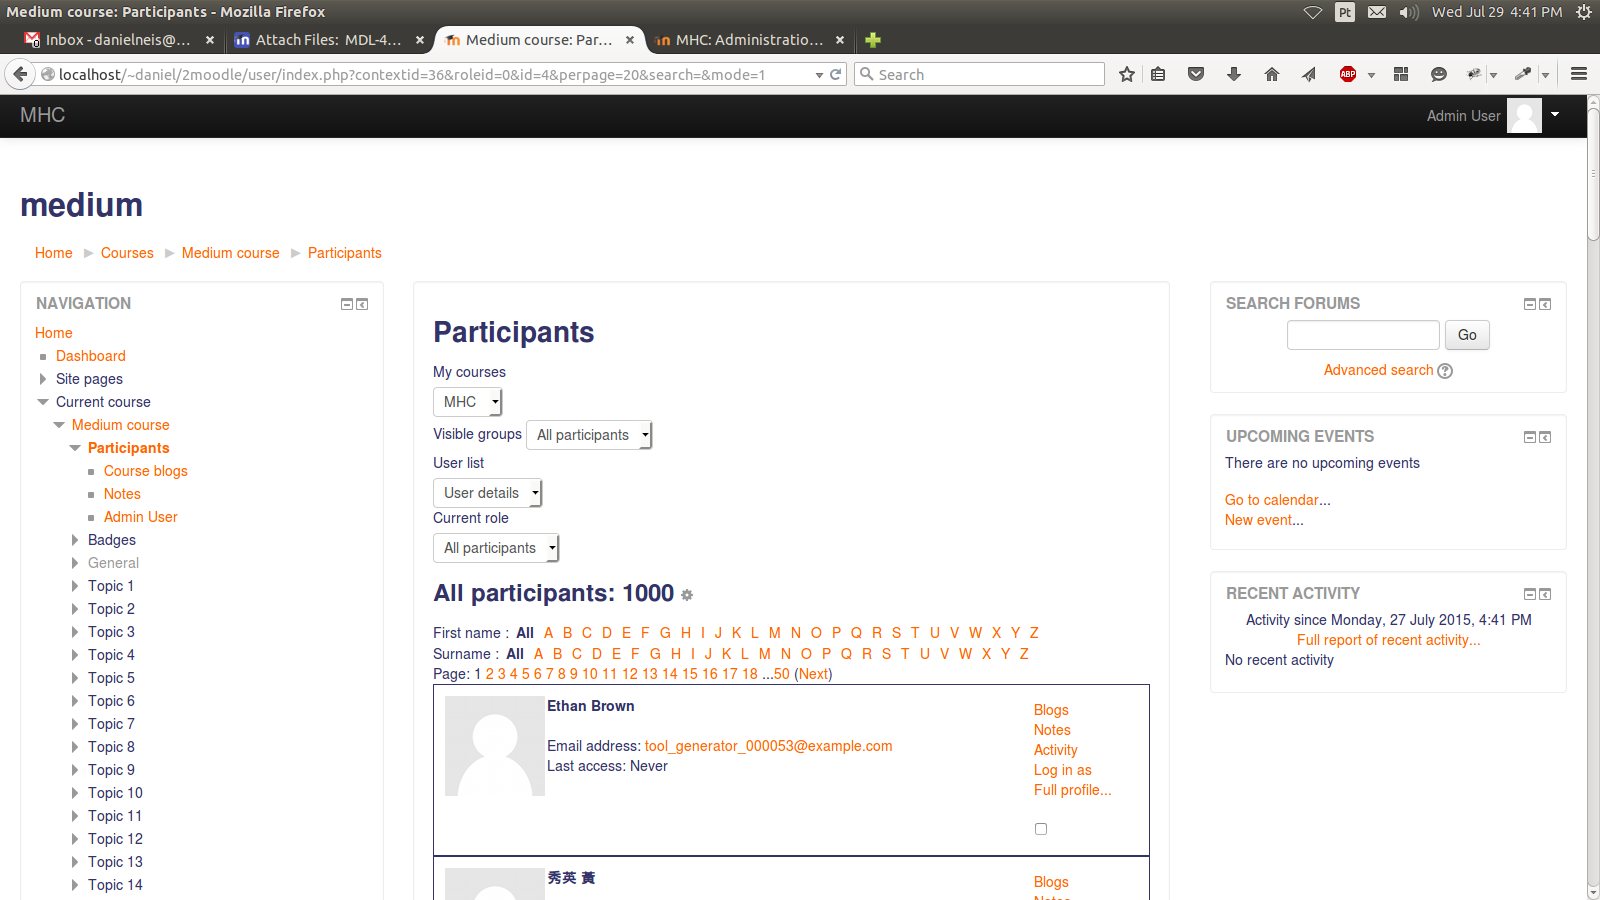Open Ethan Brown's email address link
This screenshot has width=1600, height=900.
pyautogui.click(x=768, y=746)
